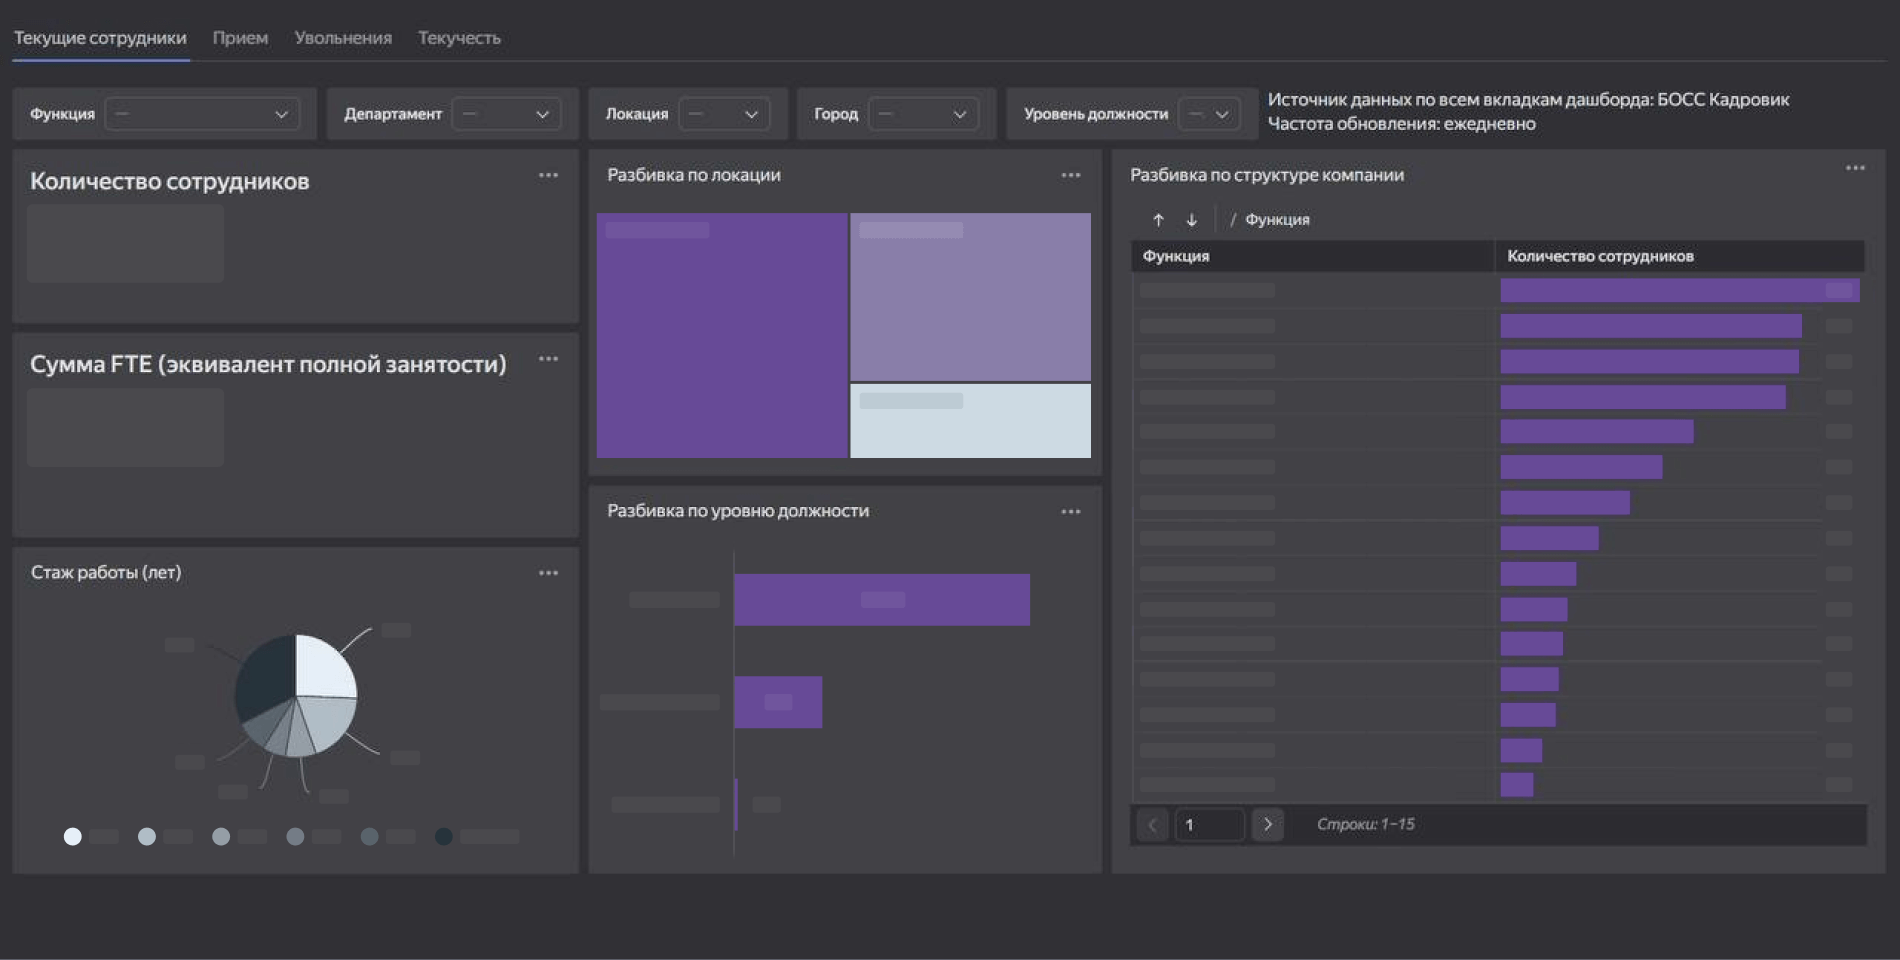Toggle the darkest last legend dot in pie chart
The image size is (1900, 960).
pyautogui.click(x=444, y=836)
